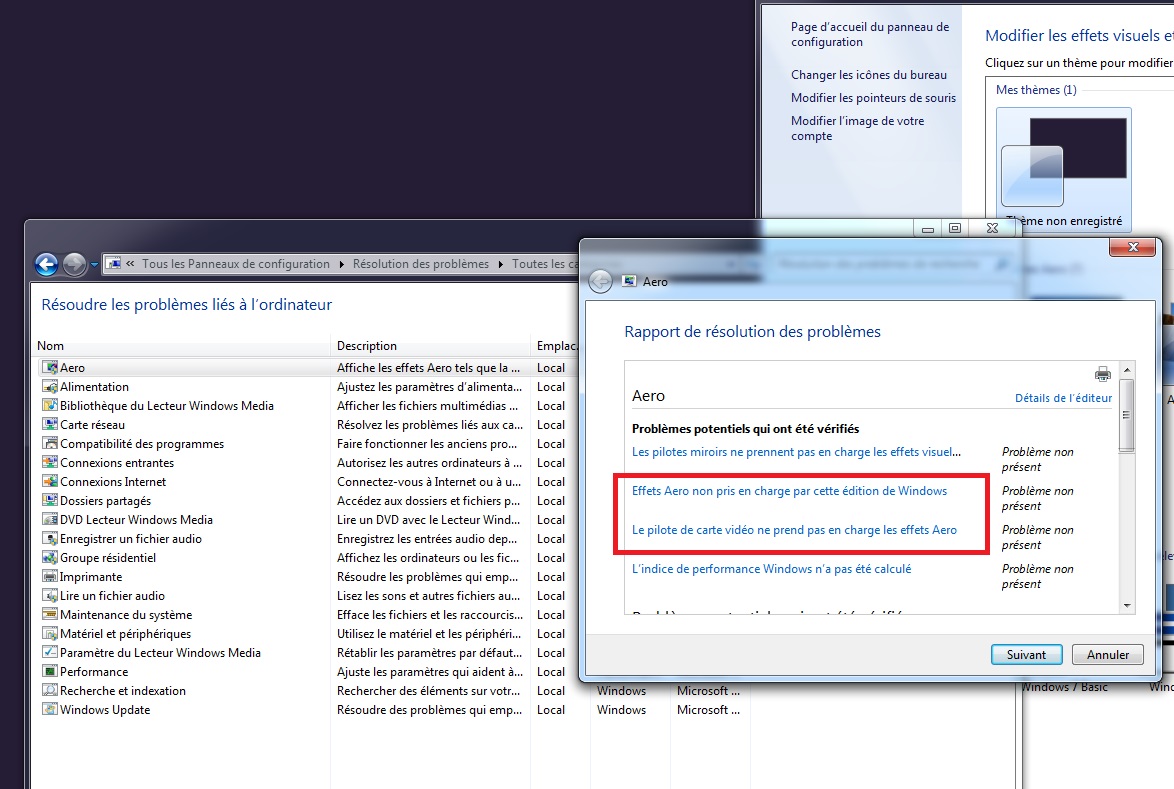Click the Suivant button
Viewport: 1174px width, 789px height.
(1027, 654)
